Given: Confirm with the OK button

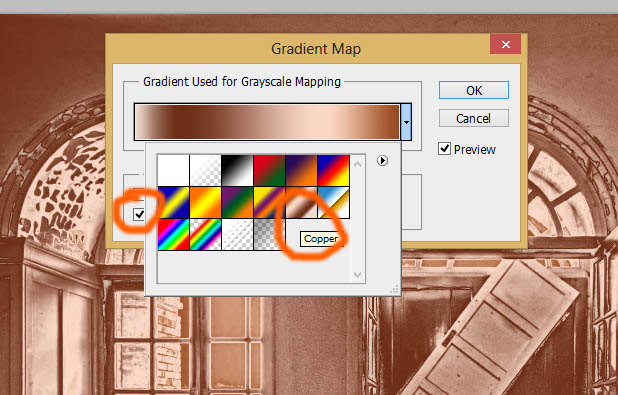Looking at the screenshot, I should click(474, 90).
